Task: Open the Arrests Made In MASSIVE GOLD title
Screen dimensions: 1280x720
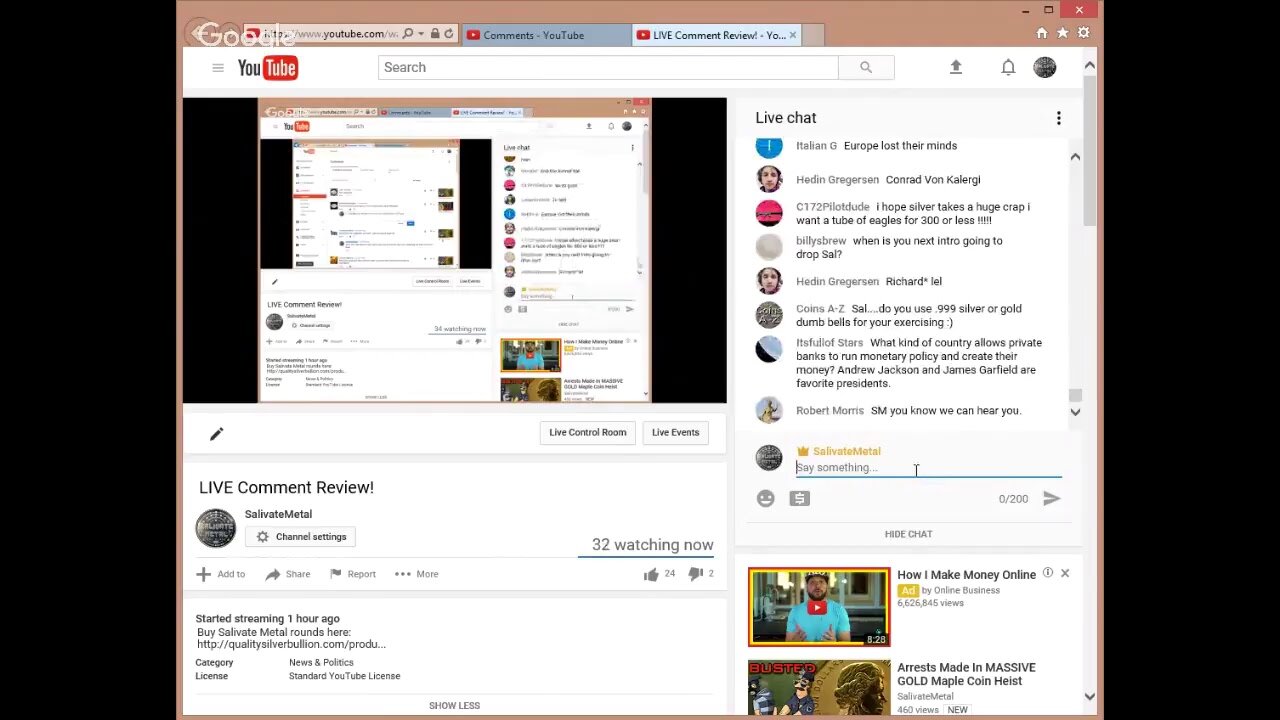Action: pos(966,674)
